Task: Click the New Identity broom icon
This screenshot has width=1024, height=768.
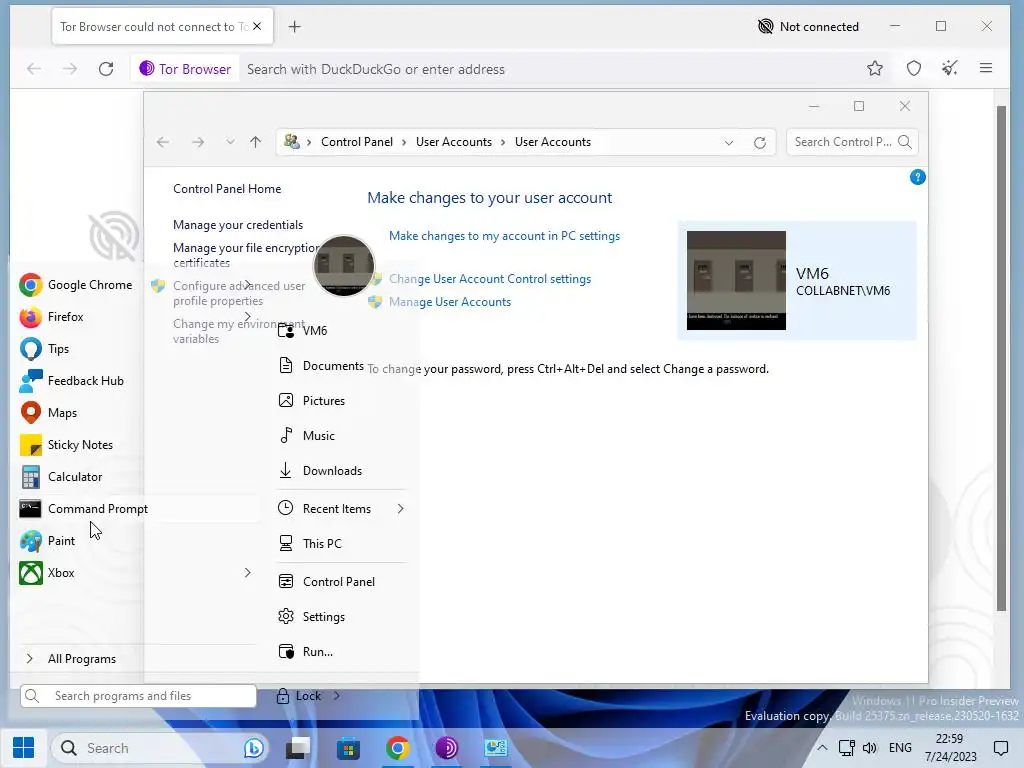Action: pyautogui.click(x=950, y=68)
